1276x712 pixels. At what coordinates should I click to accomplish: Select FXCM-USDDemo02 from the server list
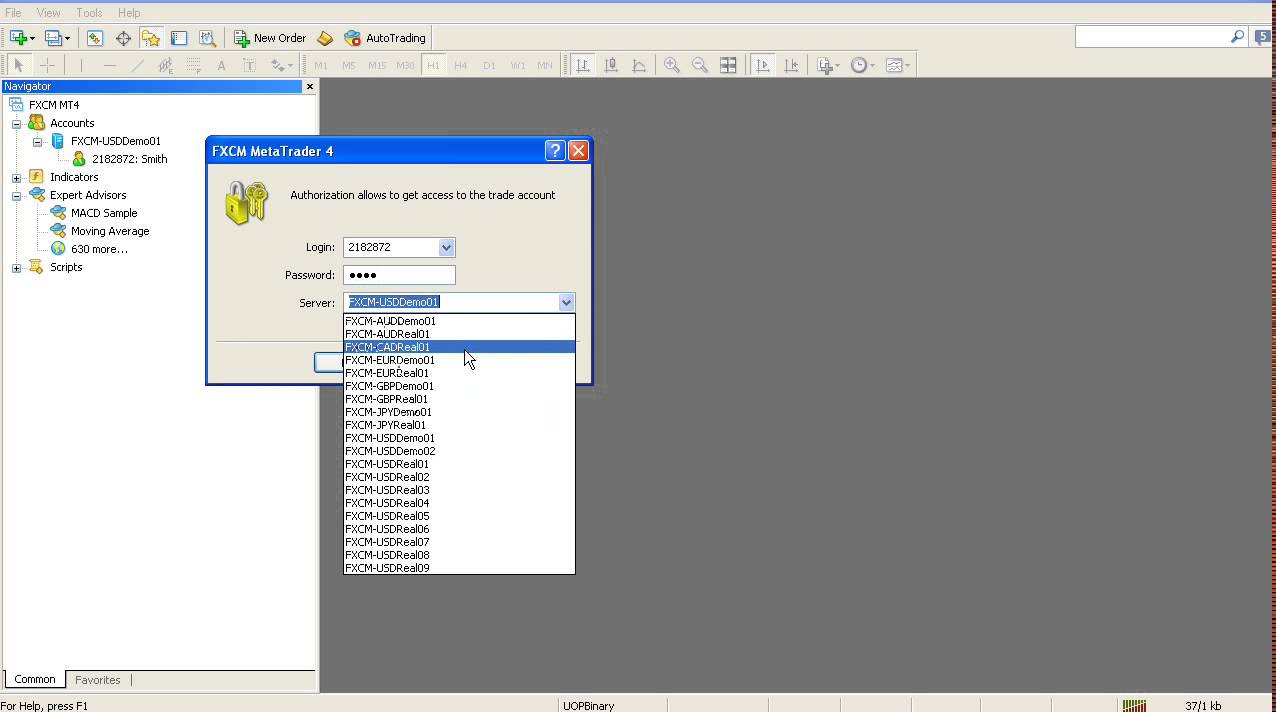[x=459, y=451]
